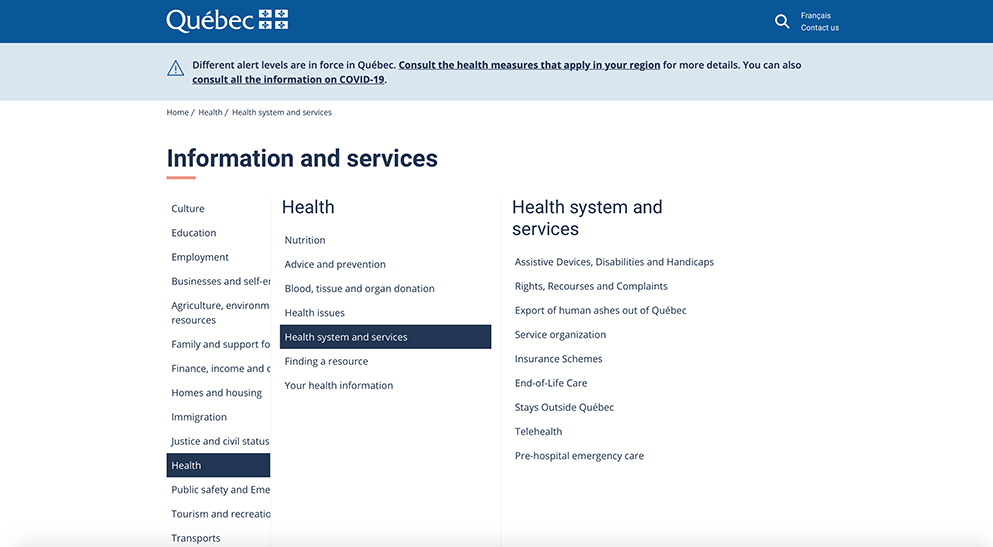This screenshot has height=547, width=993.
Task: Open Stays Outside Québec
Action: pyautogui.click(x=564, y=407)
